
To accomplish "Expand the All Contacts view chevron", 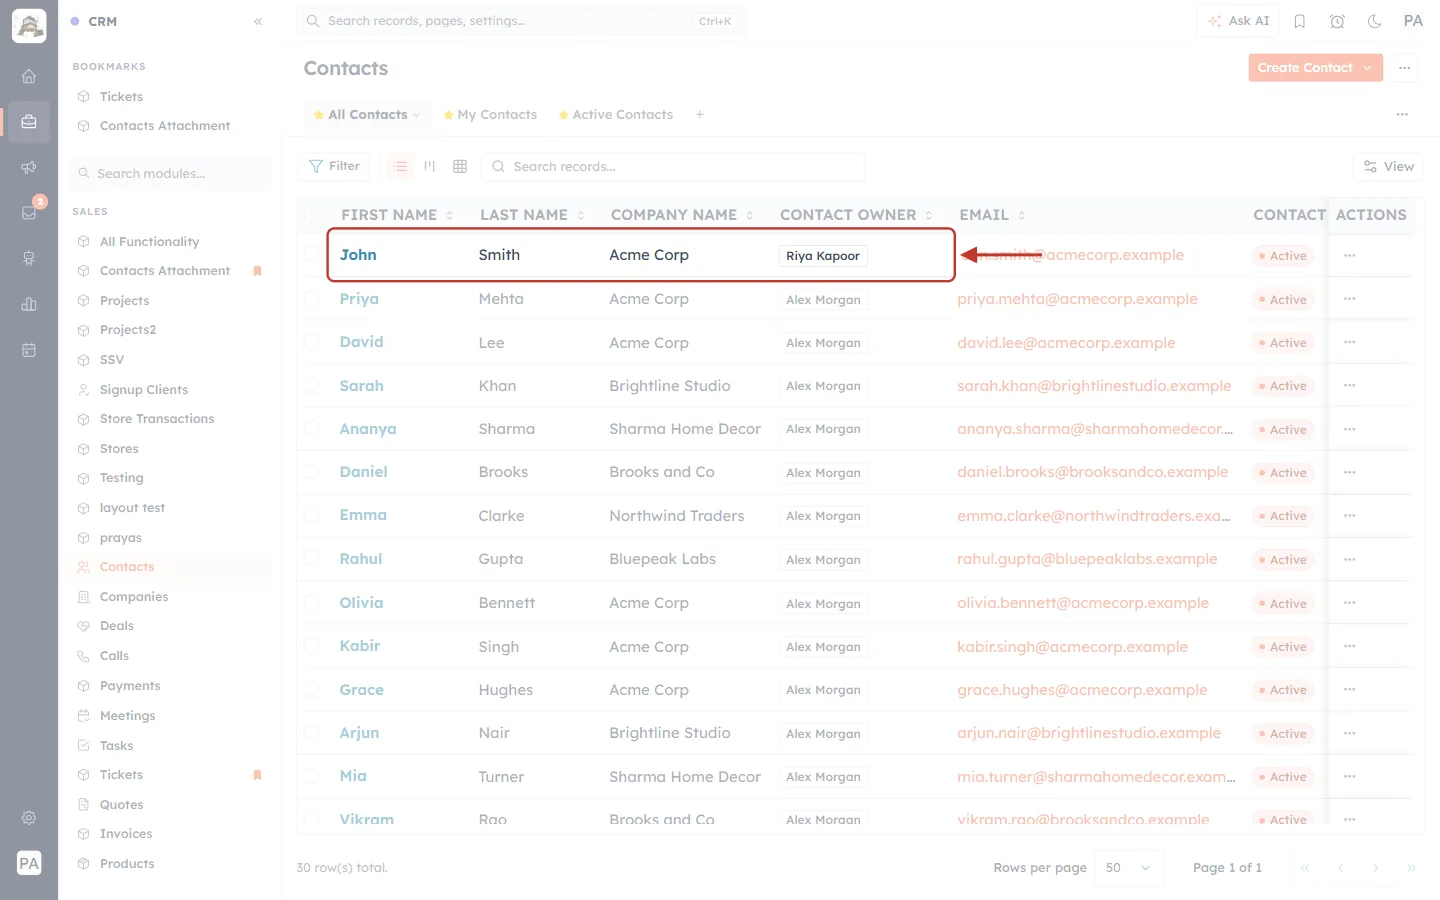I will tap(417, 115).
